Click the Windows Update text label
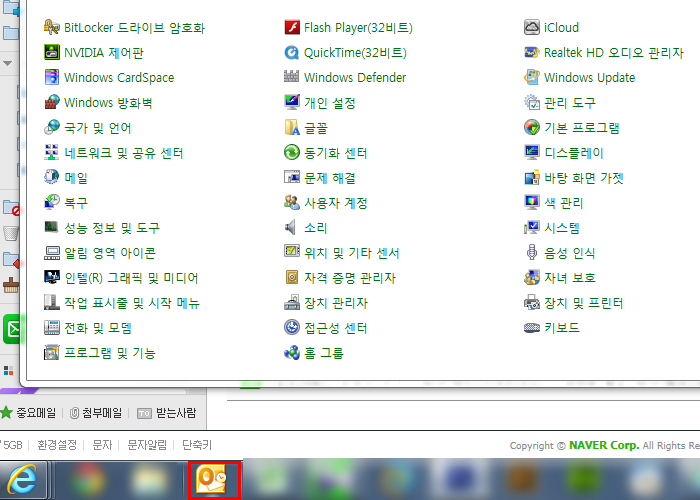The width and height of the screenshot is (700, 500). (x=589, y=78)
